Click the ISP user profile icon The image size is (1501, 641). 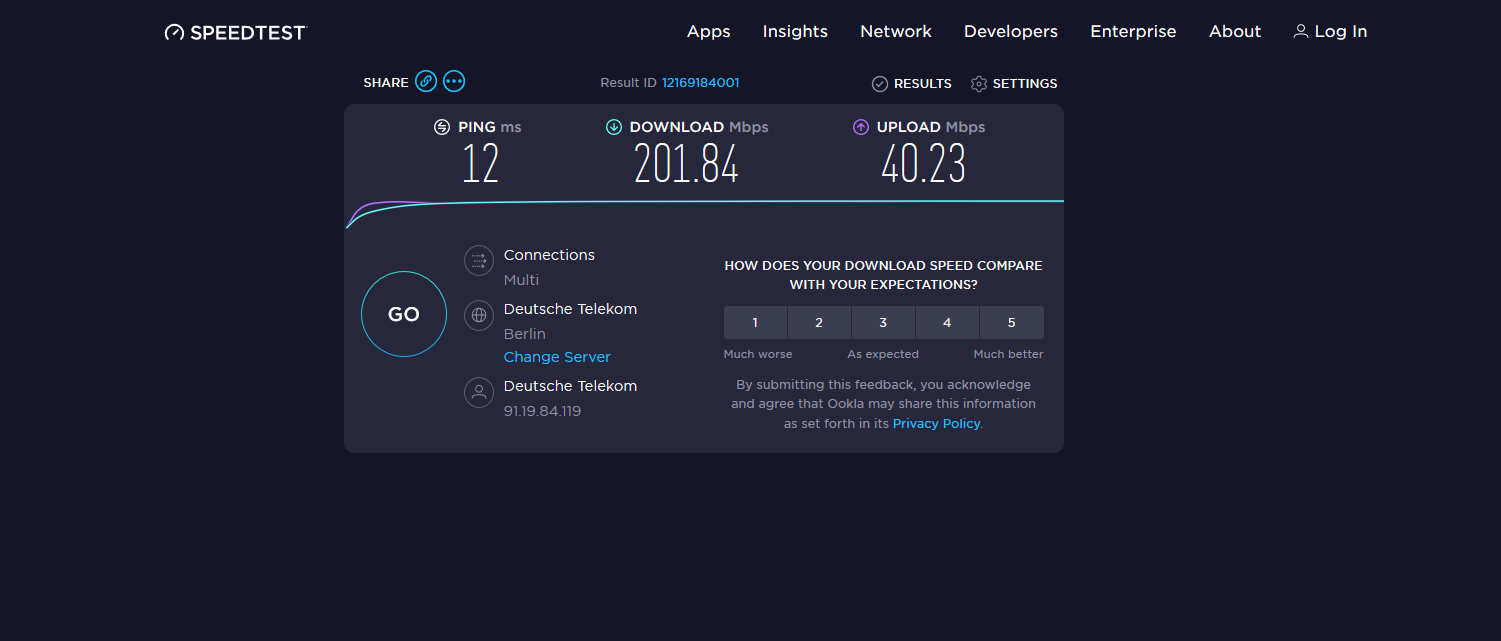click(x=479, y=392)
